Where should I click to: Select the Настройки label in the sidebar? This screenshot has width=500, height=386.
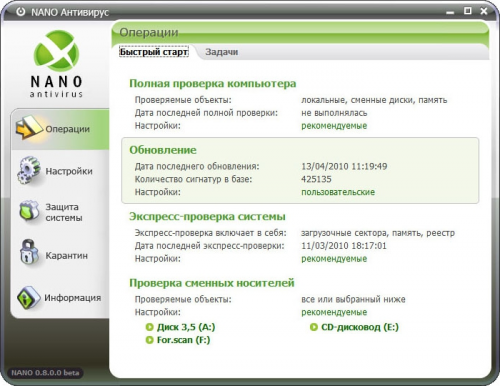[x=69, y=171]
